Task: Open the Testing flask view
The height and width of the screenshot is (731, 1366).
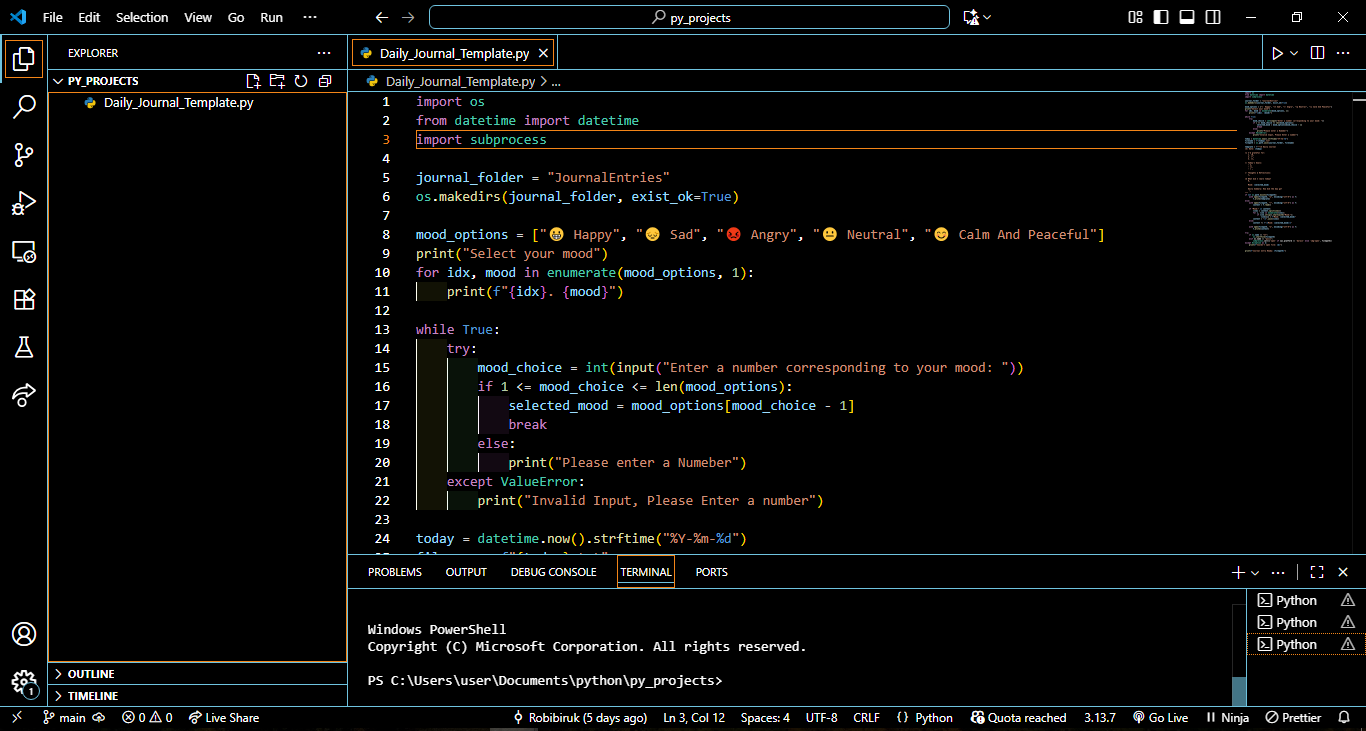Action: click(x=24, y=347)
